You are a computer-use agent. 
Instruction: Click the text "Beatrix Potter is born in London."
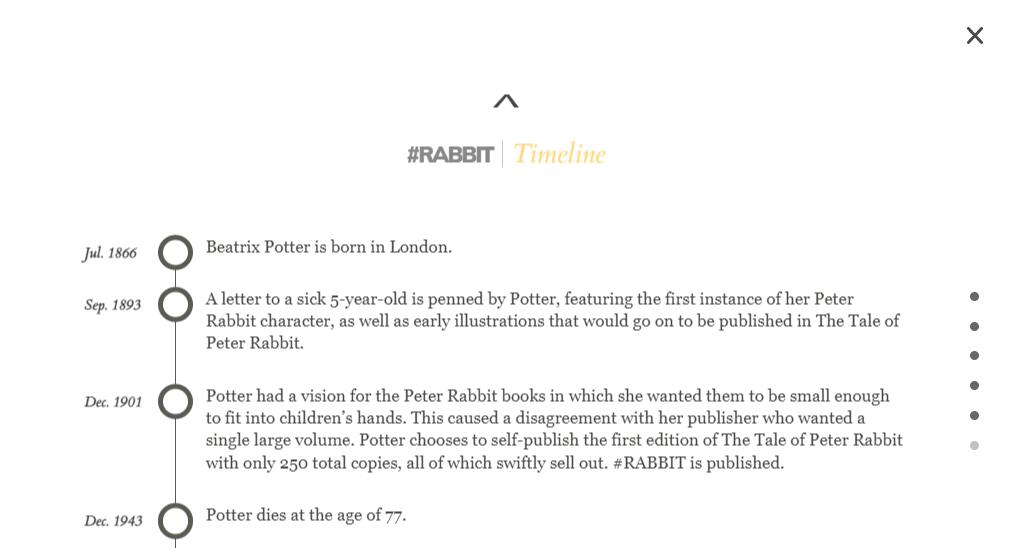329,247
